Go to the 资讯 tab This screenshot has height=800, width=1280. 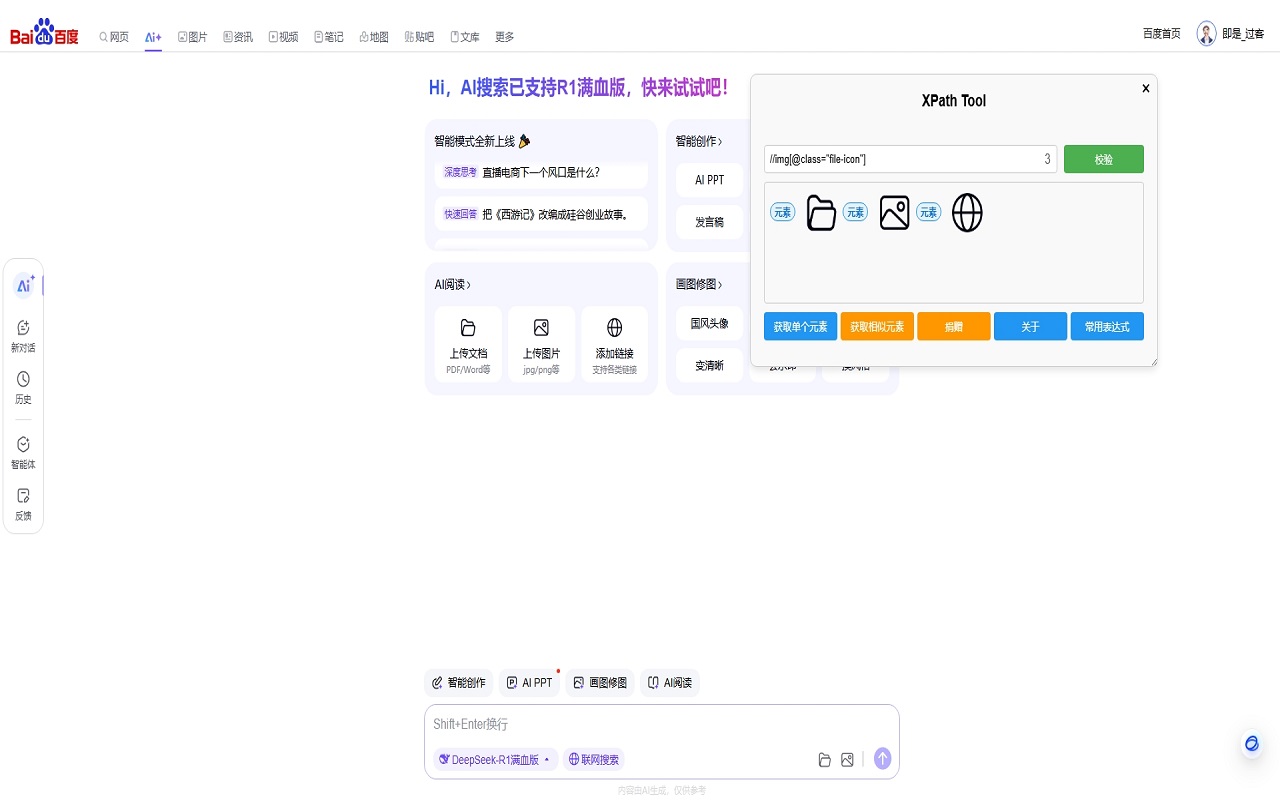click(x=238, y=37)
